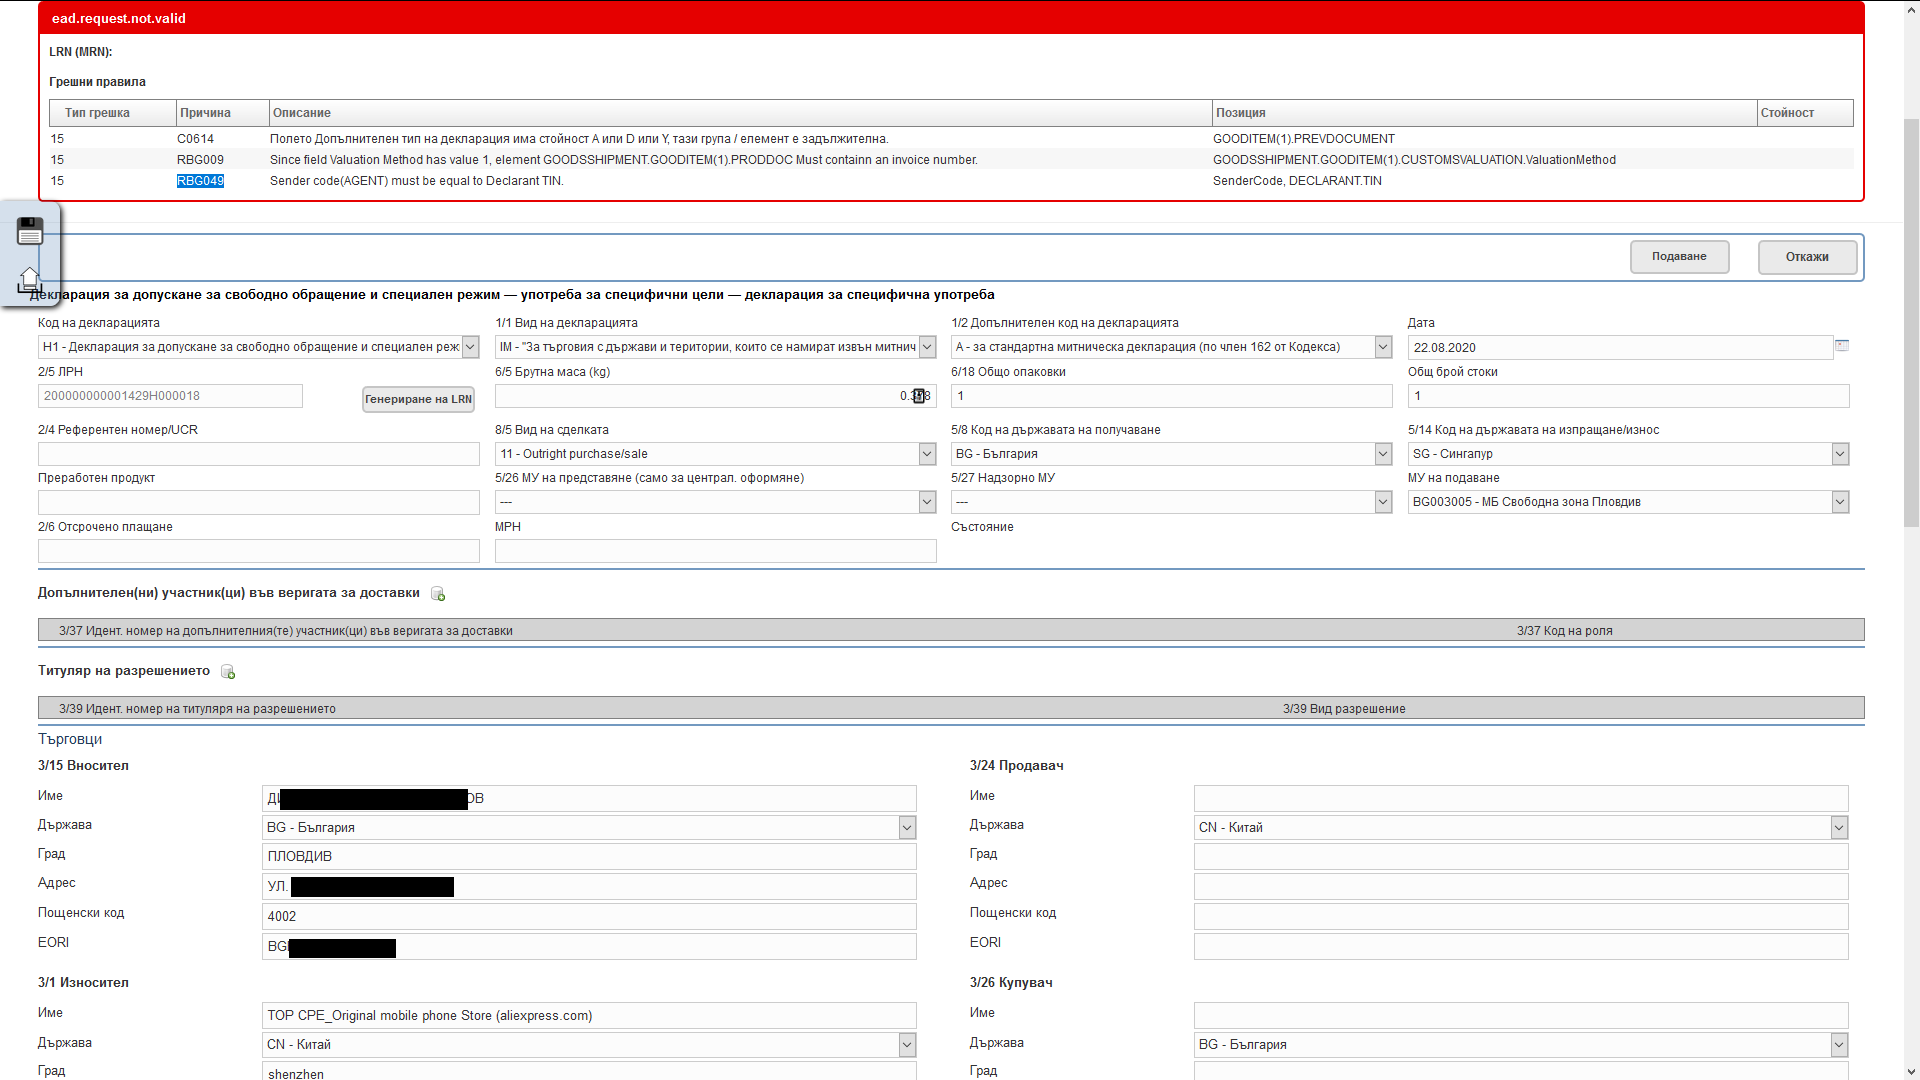The height and width of the screenshot is (1080, 1920).
Task: Click the 2/4 reference number UCR field
Action: (258, 454)
